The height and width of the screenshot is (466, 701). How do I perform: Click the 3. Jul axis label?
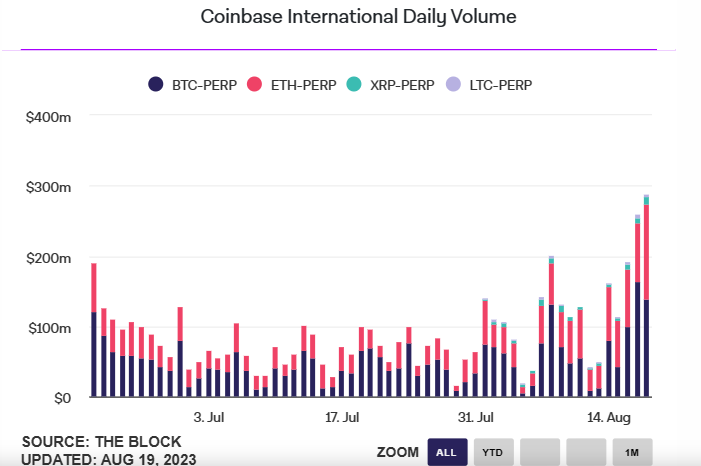209,417
